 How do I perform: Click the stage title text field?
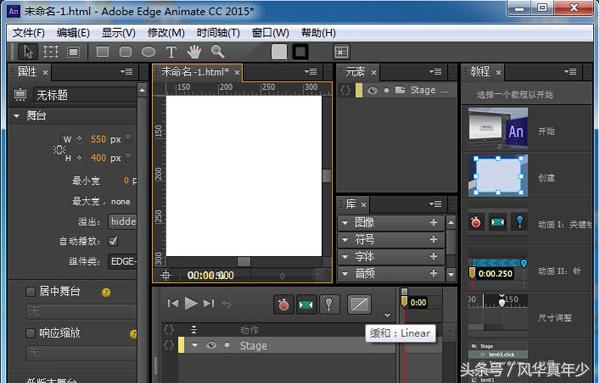84,95
